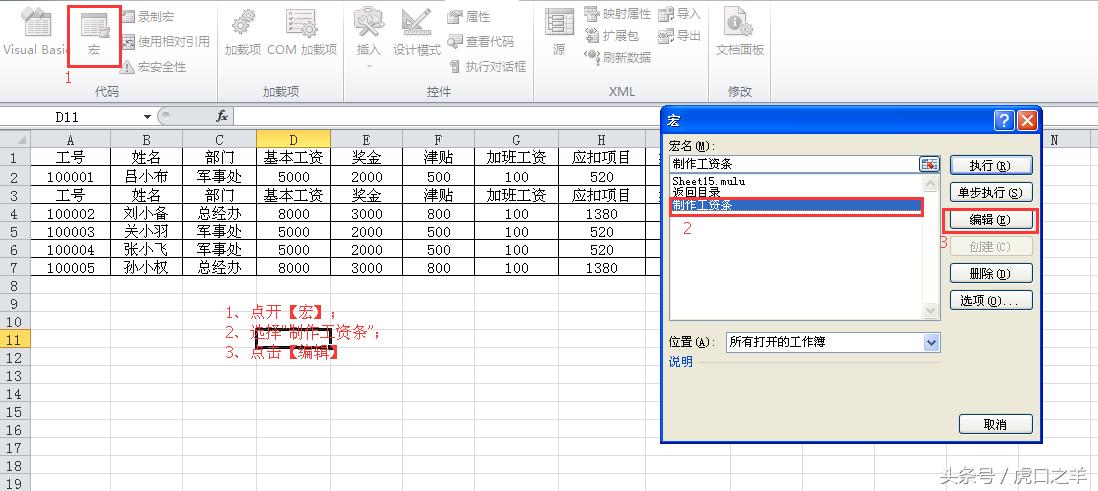Open the 宏 (Macros) button in ribbon

click(x=95, y=35)
